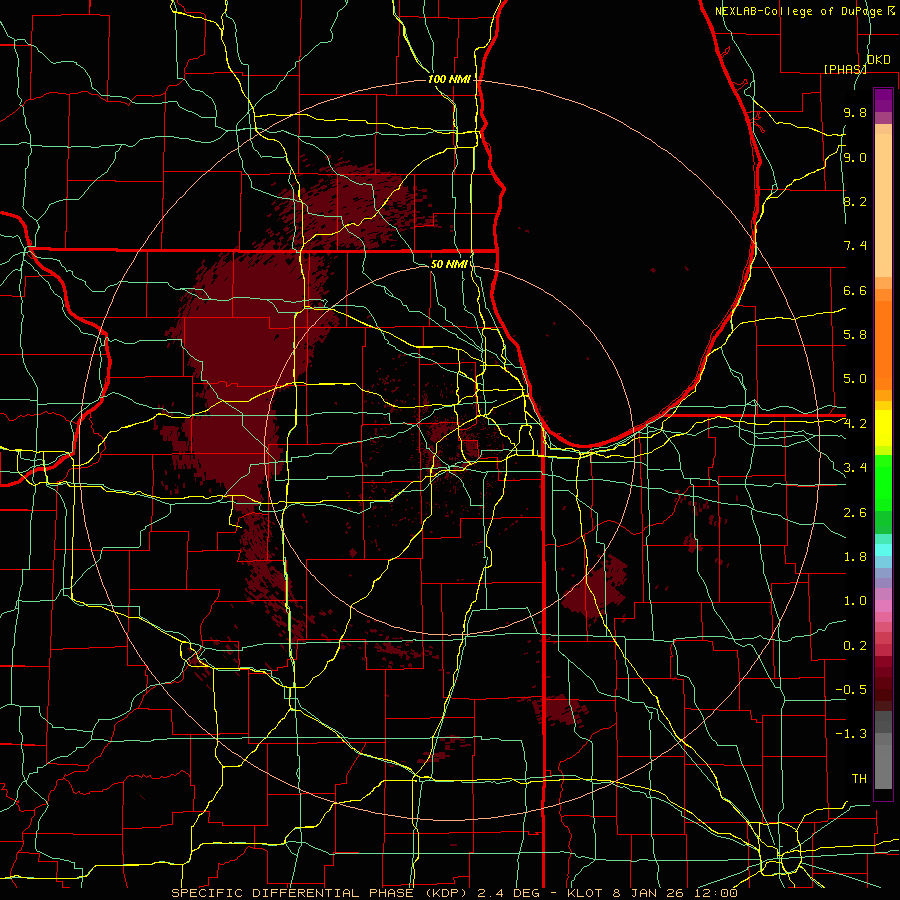900x900 pixels.
Task: Click the NEXLAB-College of DuPage credit text
Action: (800, 11)
